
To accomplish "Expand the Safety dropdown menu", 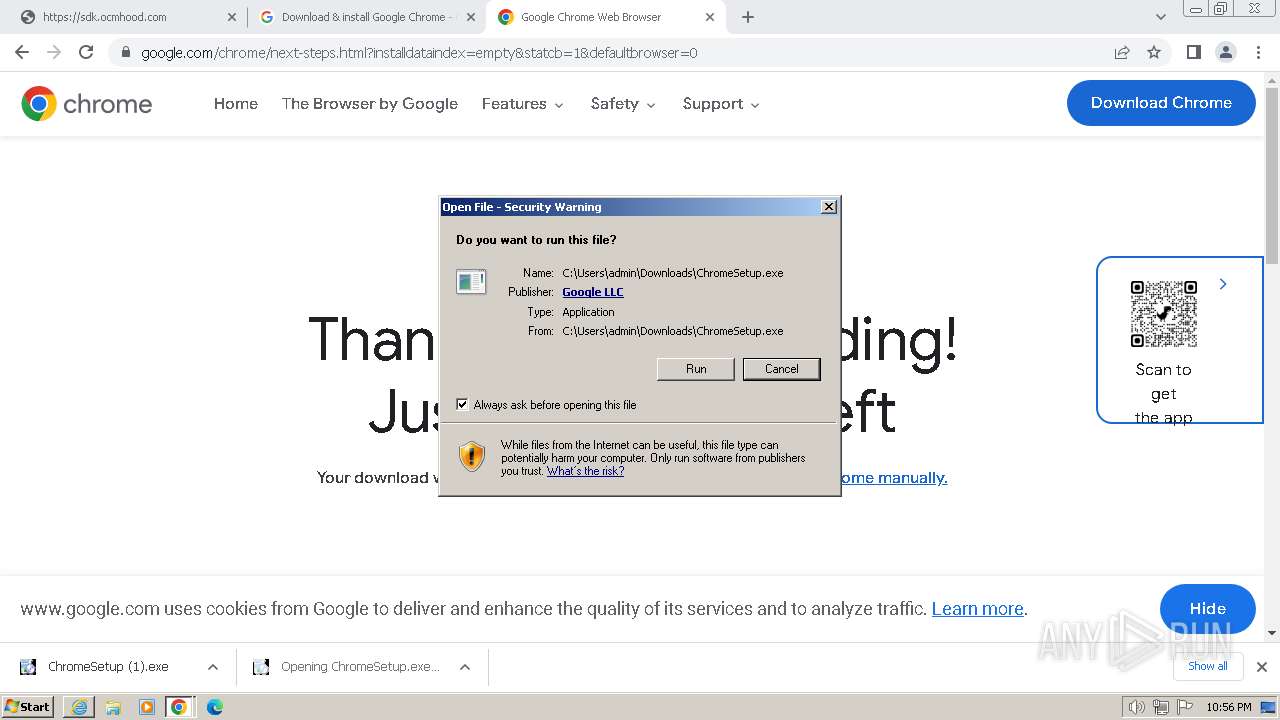I will (x=623, y=104).
